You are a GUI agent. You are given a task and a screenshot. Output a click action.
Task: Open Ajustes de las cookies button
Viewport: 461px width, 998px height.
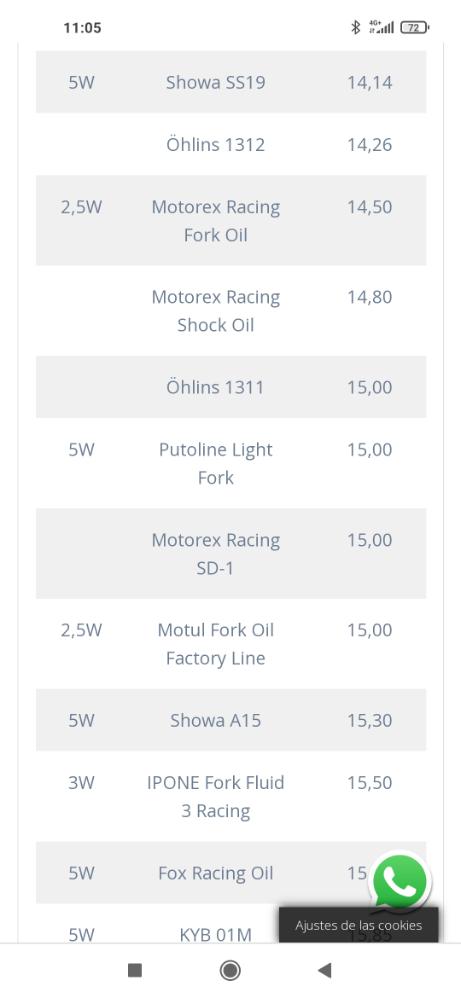point(358,925)
